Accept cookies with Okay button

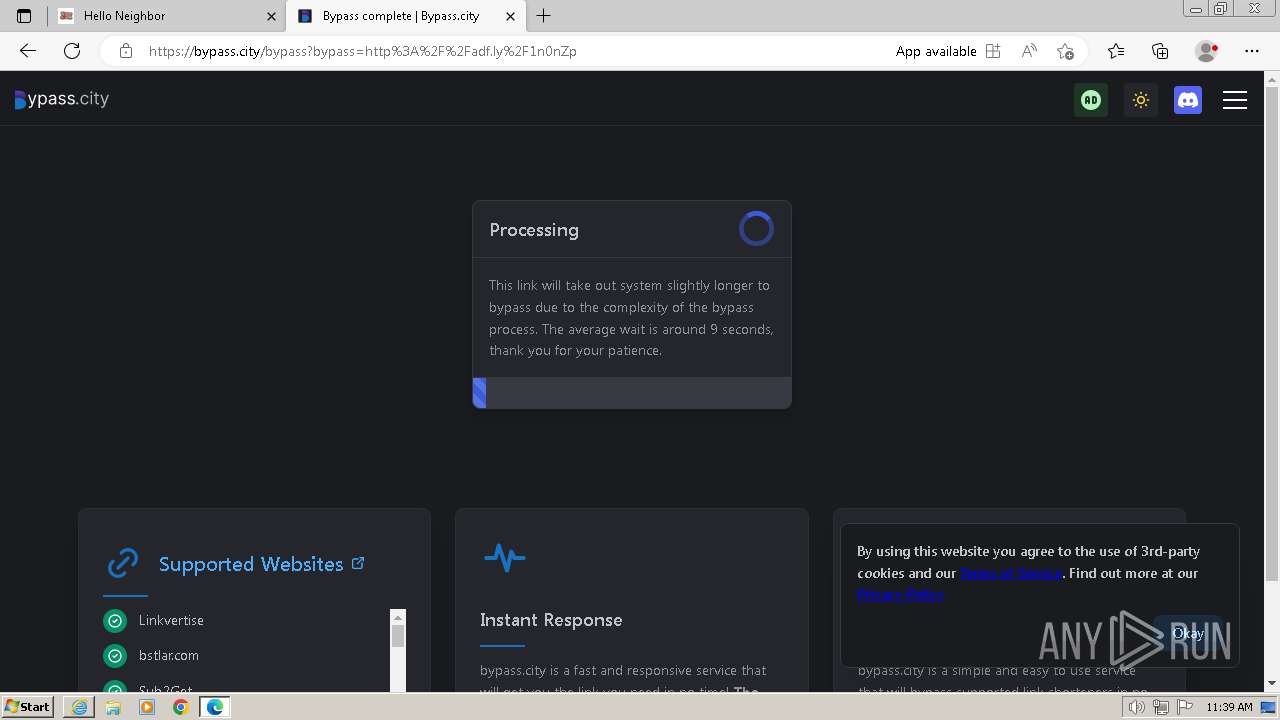coord(1188,634)
